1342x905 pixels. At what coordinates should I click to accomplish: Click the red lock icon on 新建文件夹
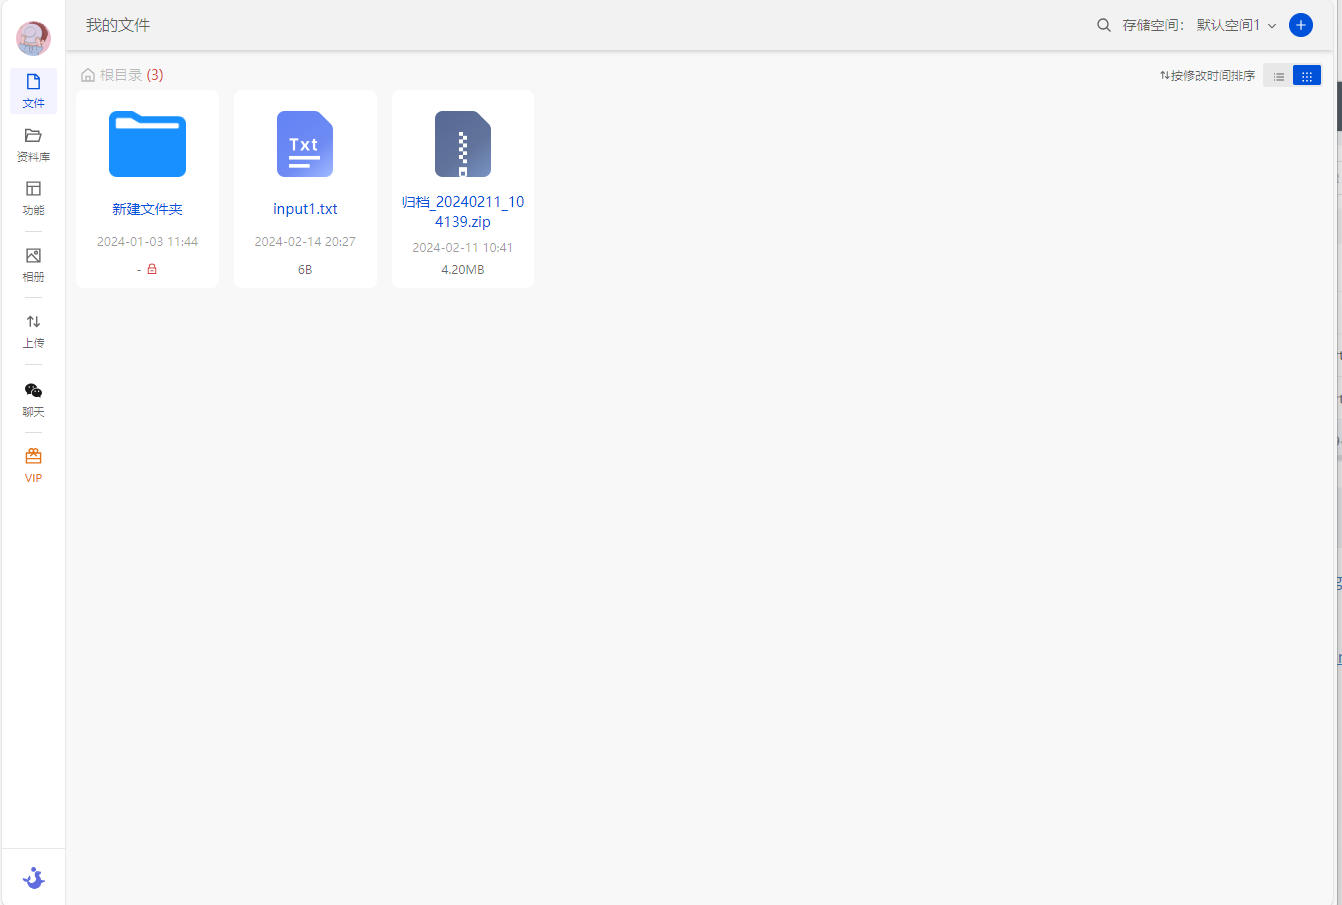(x=152, y=269)
